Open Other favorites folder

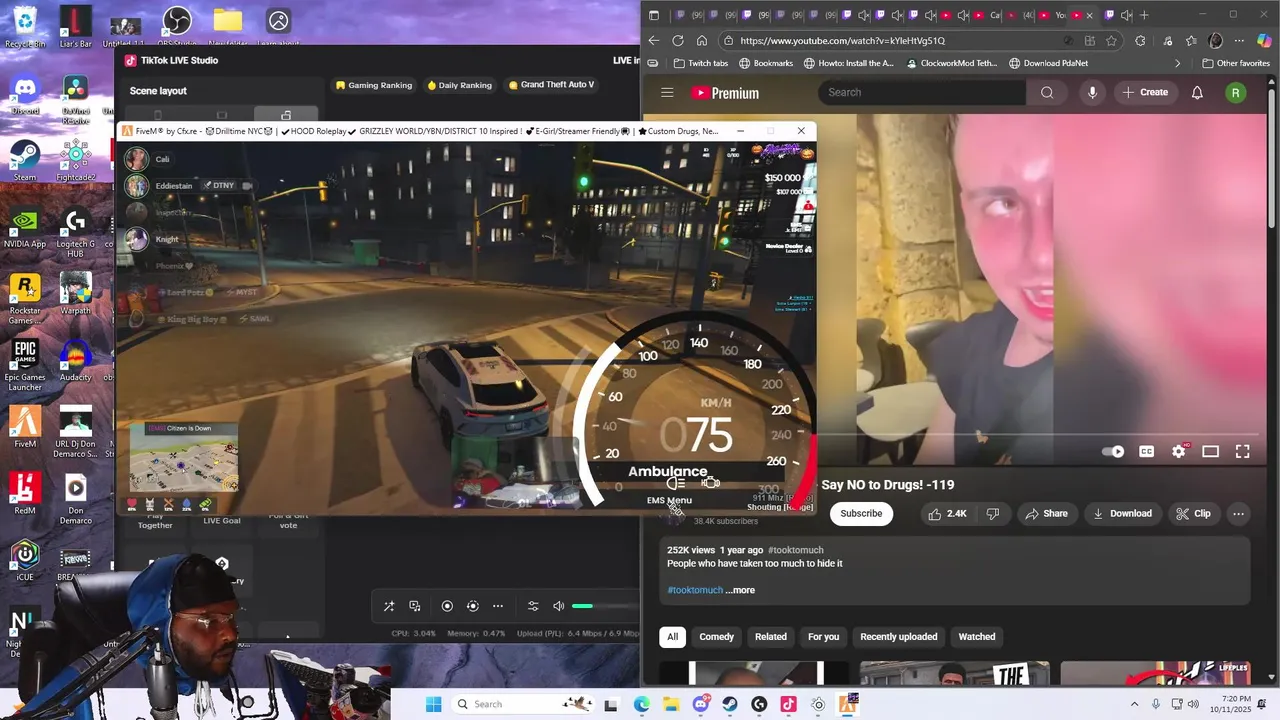(1236, 63)
